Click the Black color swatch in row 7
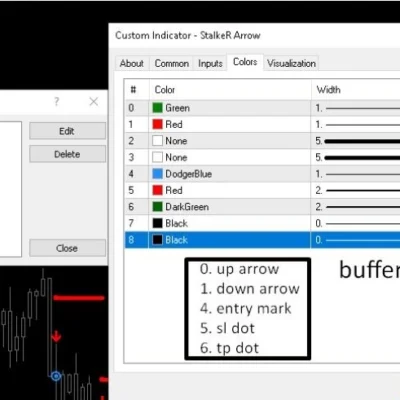 pos(157,223)
